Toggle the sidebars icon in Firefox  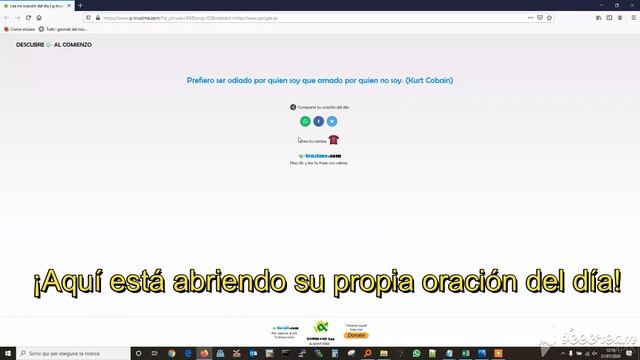click(x=609, y=18)
